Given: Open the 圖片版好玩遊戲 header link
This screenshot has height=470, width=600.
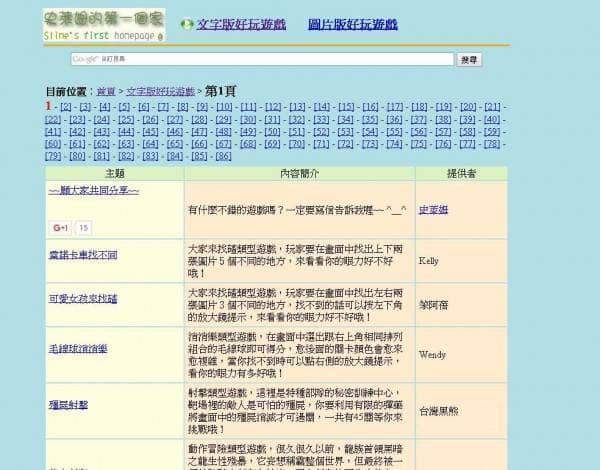Looking at the screenshot, I should pyautogui.click(x=353, y=24).
